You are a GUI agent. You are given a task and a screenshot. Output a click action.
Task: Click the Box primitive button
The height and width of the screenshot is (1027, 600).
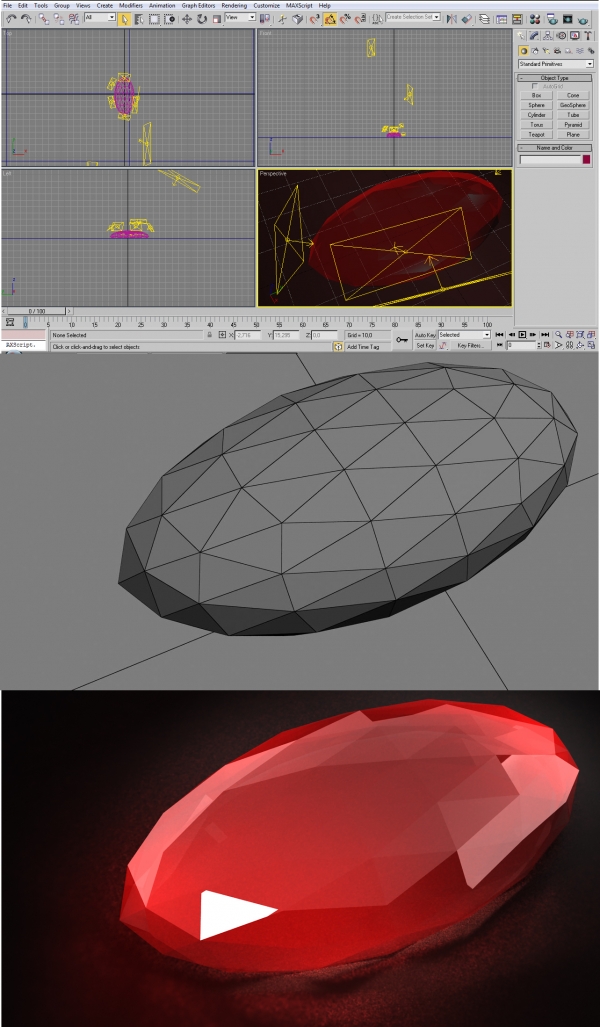[536, 96]
